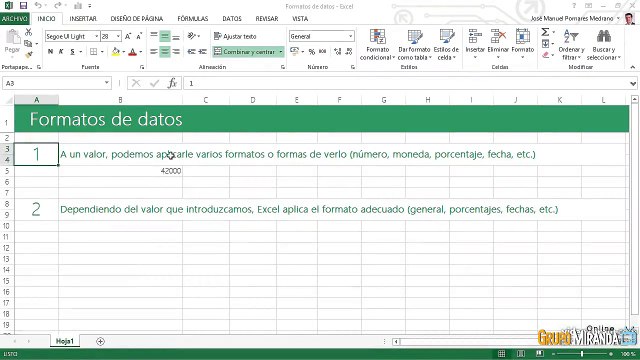
Task: Open Dar formato como tabla dropdown
Action: 414,44
